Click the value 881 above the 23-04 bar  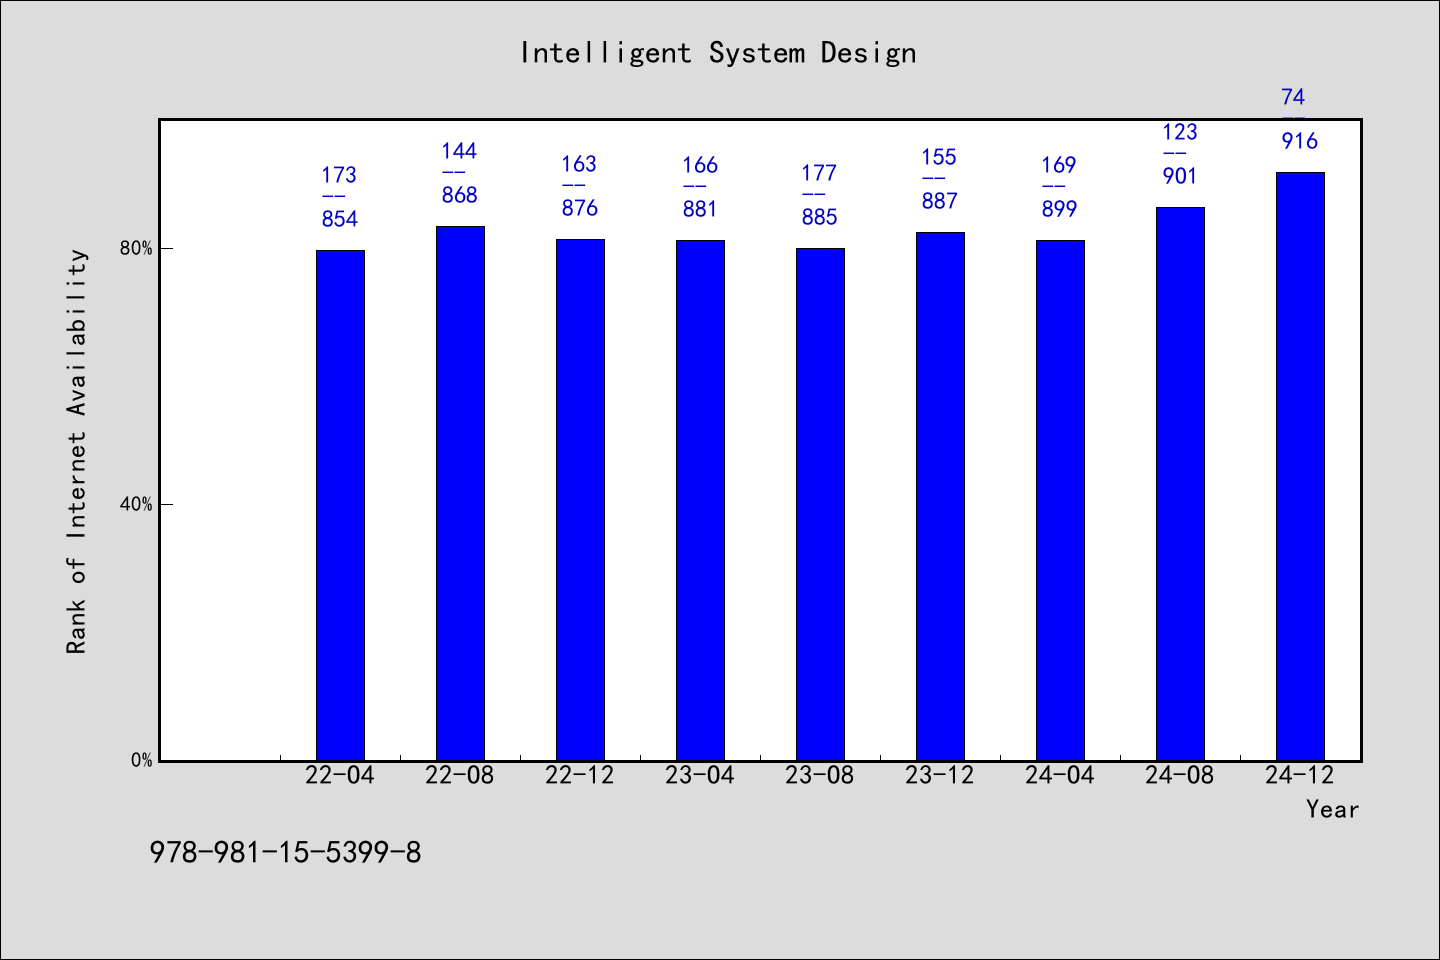pos(700,209)
